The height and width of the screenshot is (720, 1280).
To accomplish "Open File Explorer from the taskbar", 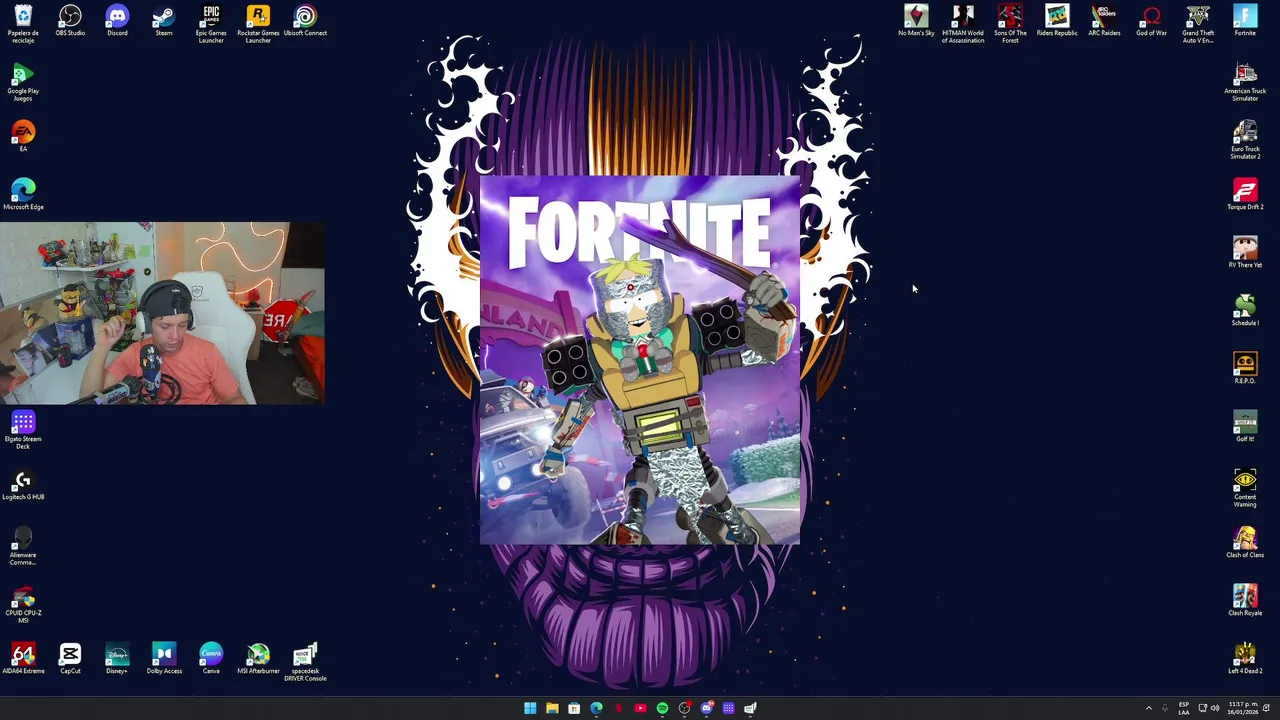I will (x=552, y=708).
